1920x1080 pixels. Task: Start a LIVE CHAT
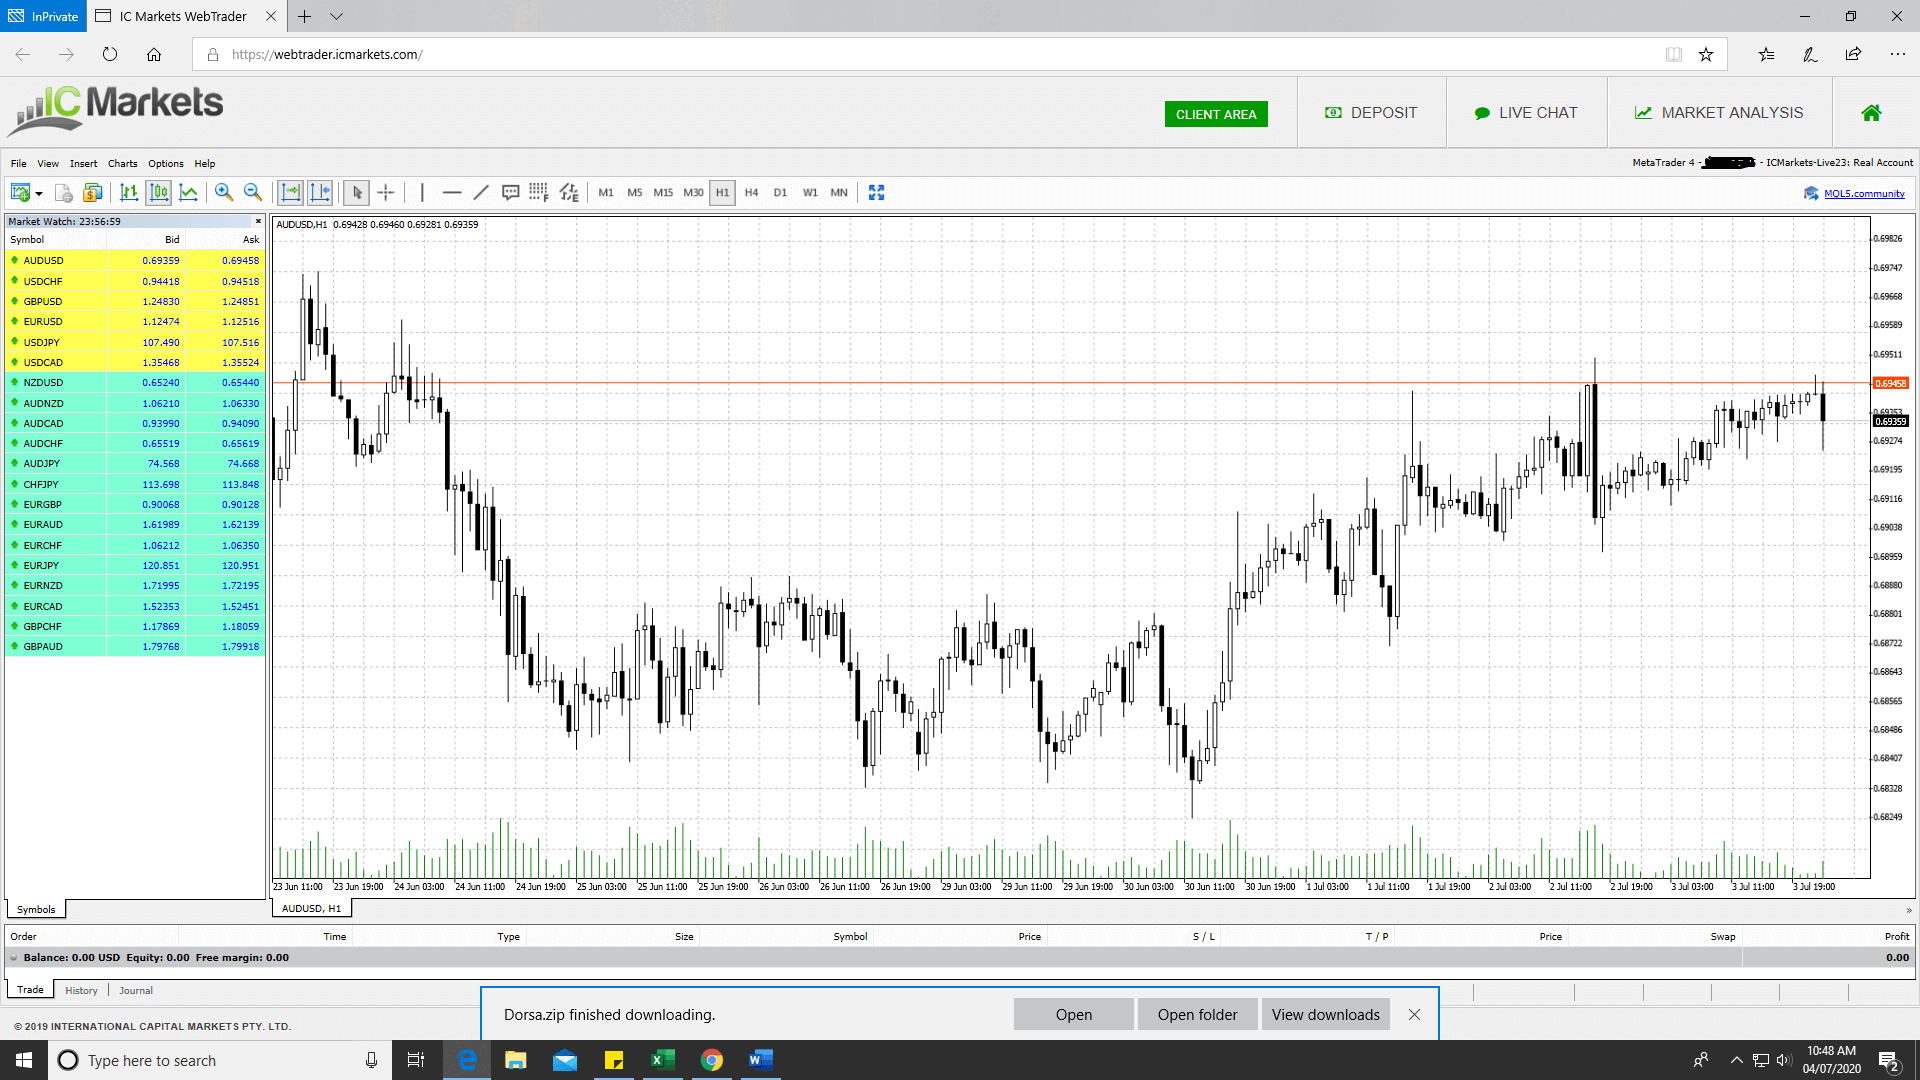[x=1526, y=113]
